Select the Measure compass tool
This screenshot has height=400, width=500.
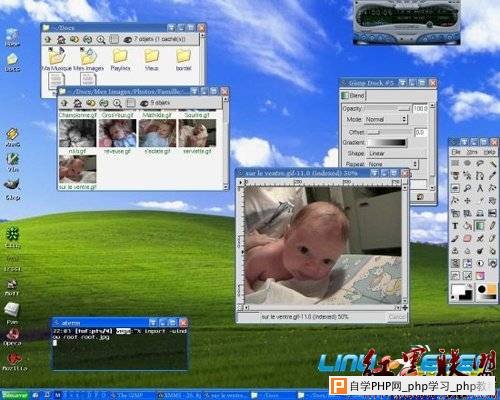480,188
